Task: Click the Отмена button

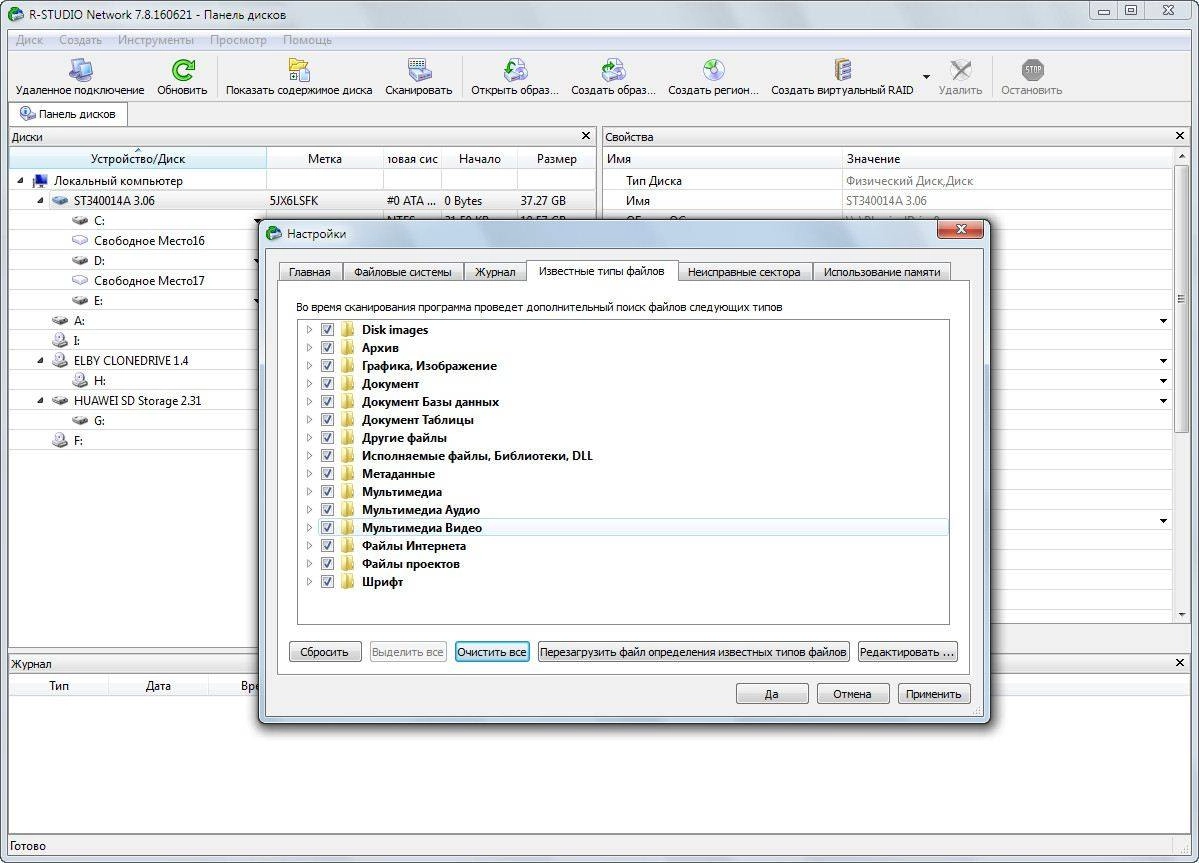Action: [852, 694]
